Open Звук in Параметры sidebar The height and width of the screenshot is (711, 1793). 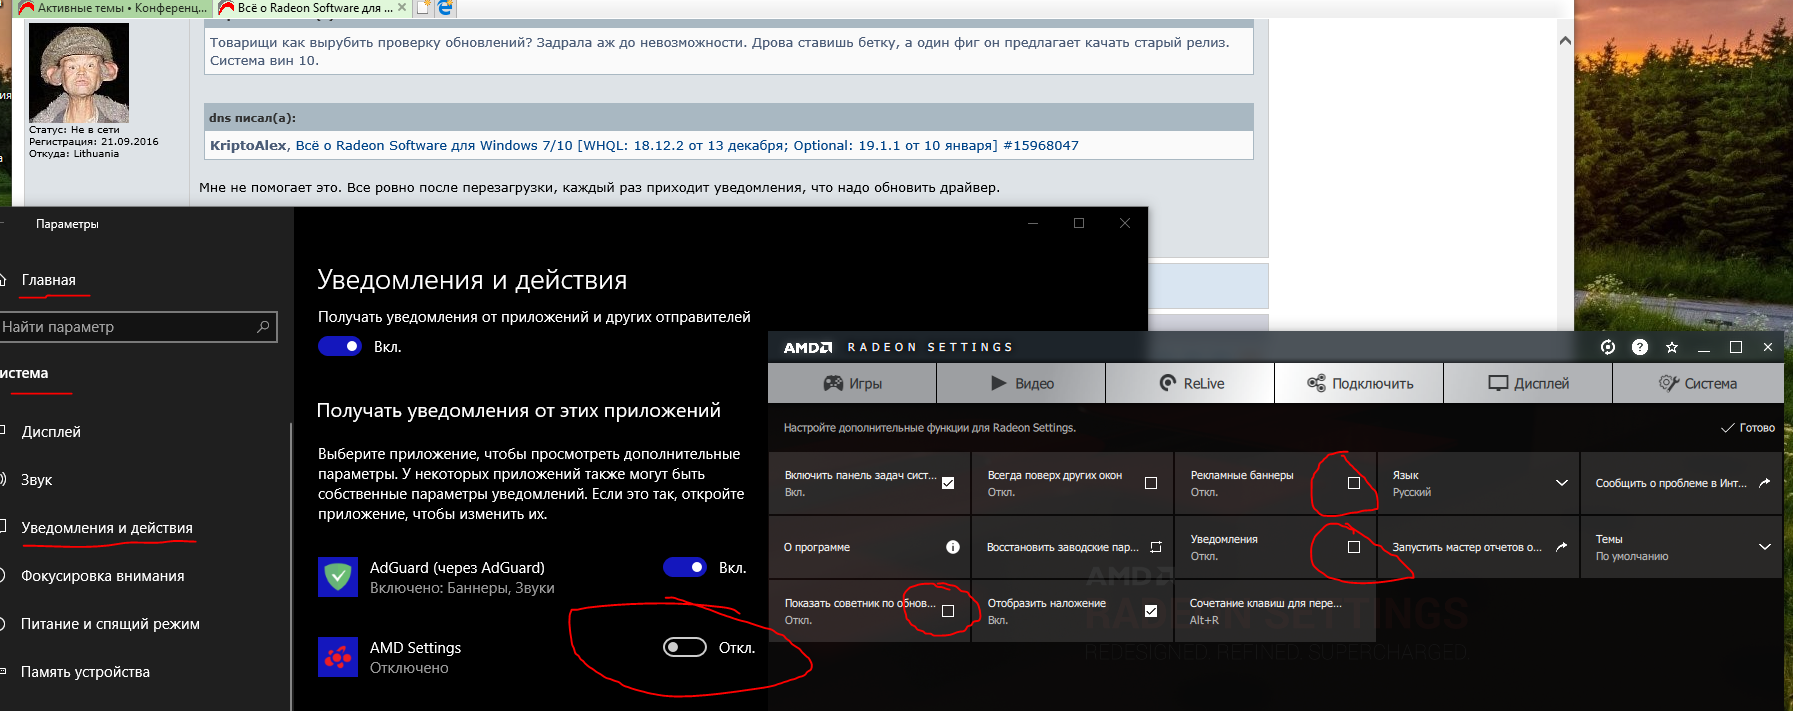(x=37, y=480)
